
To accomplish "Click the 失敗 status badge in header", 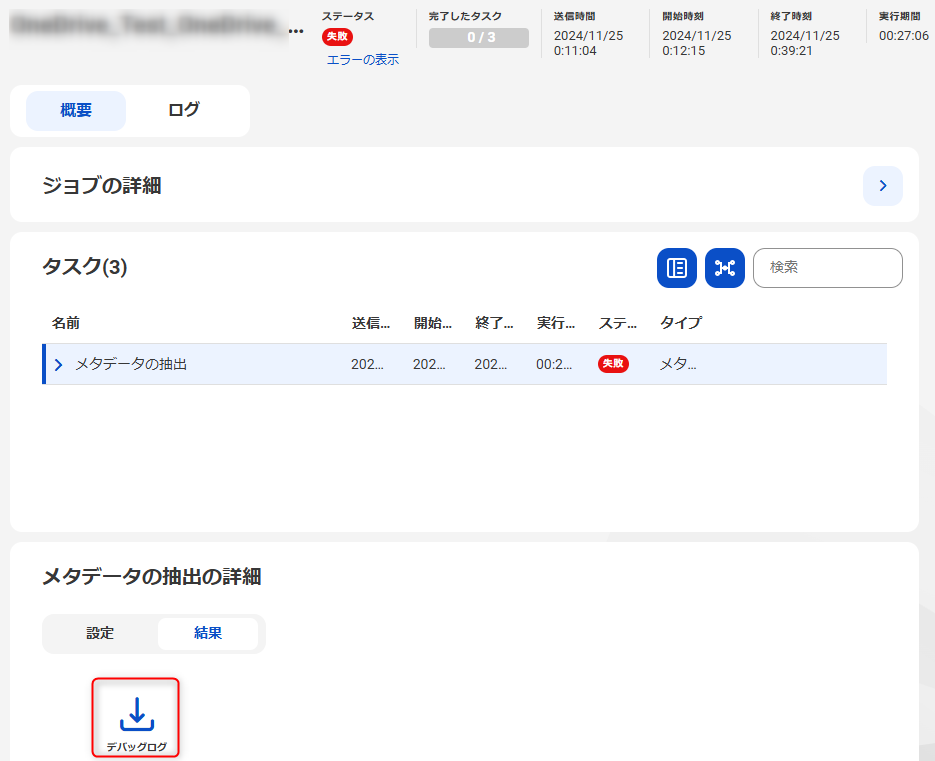I will 338,37.
